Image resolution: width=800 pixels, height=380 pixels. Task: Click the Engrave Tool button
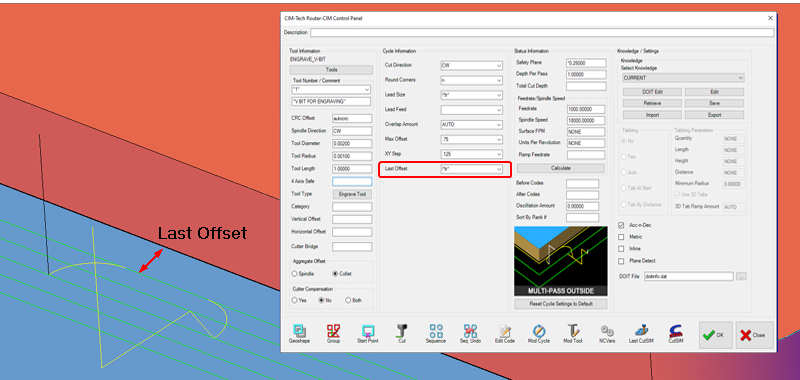click(352, 194)
